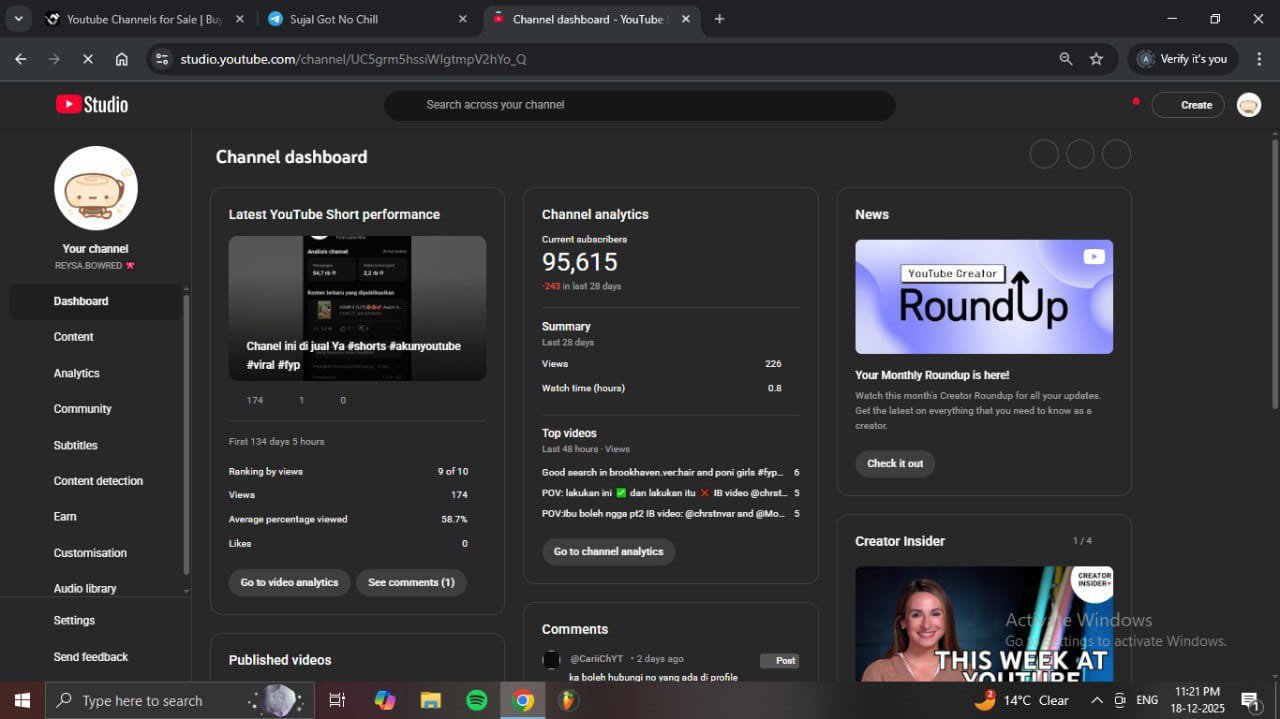Open the account avatar menu
Viewport: 1280px width, 719px height.
click(1248, 105)
